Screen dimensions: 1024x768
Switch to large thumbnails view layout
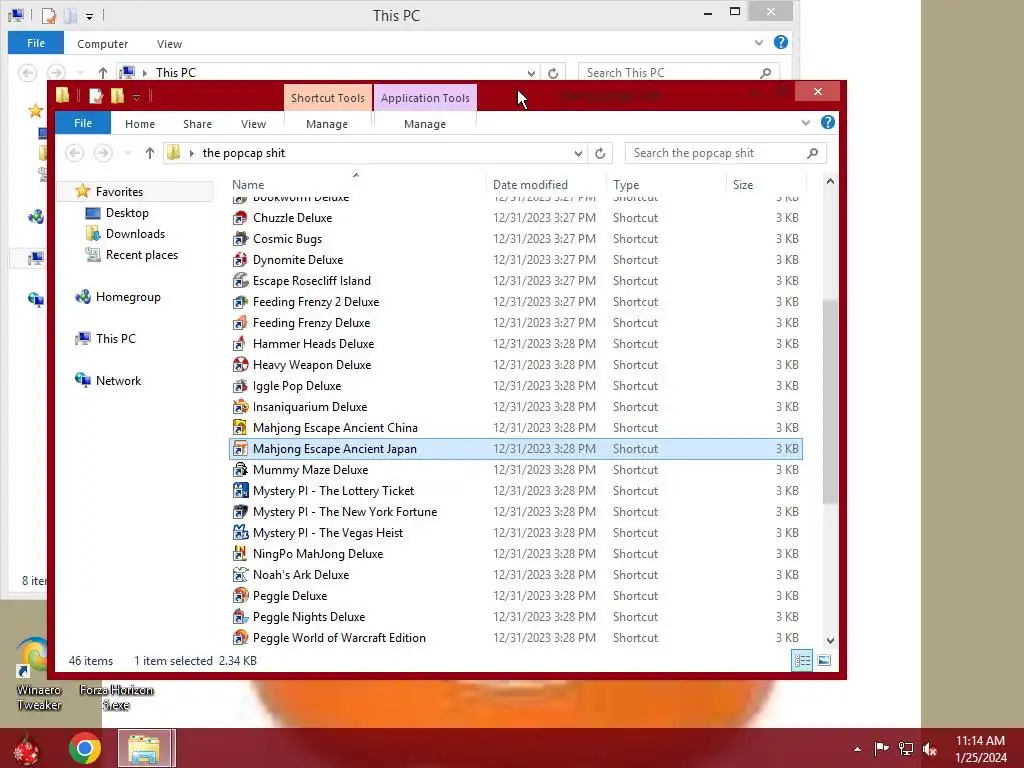[824, 660]
